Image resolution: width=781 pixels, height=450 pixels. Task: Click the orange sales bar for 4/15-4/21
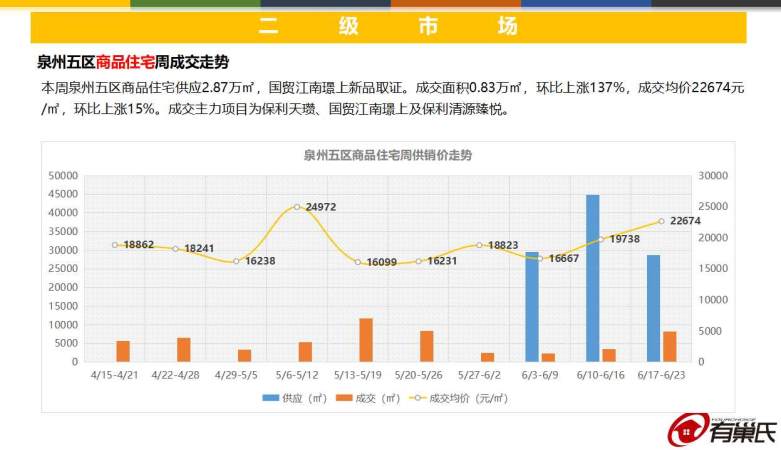(x=123, y=351)
